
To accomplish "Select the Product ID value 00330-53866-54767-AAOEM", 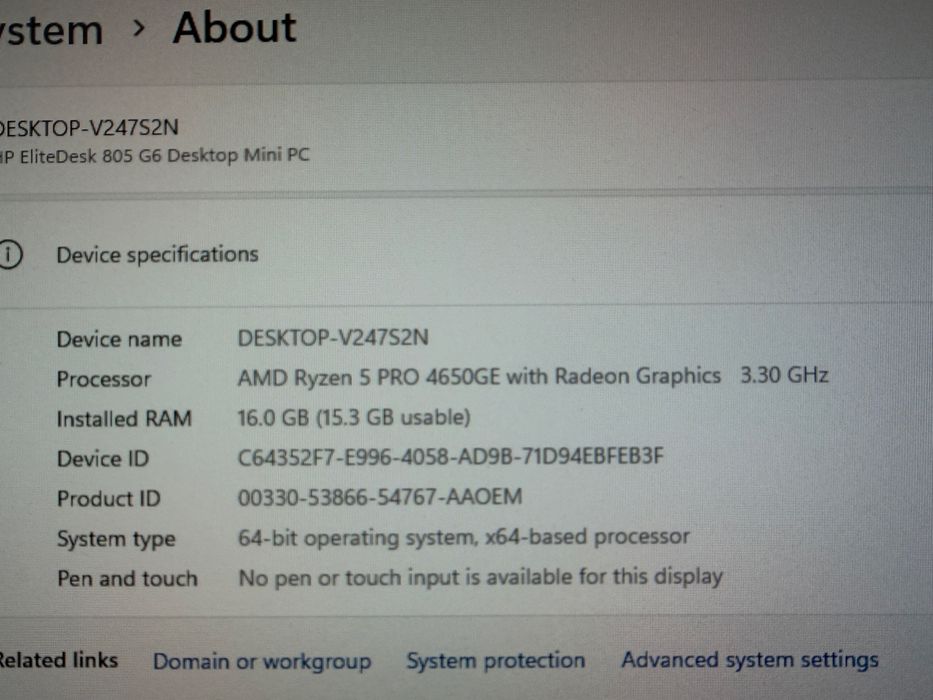I will (380, 497).
